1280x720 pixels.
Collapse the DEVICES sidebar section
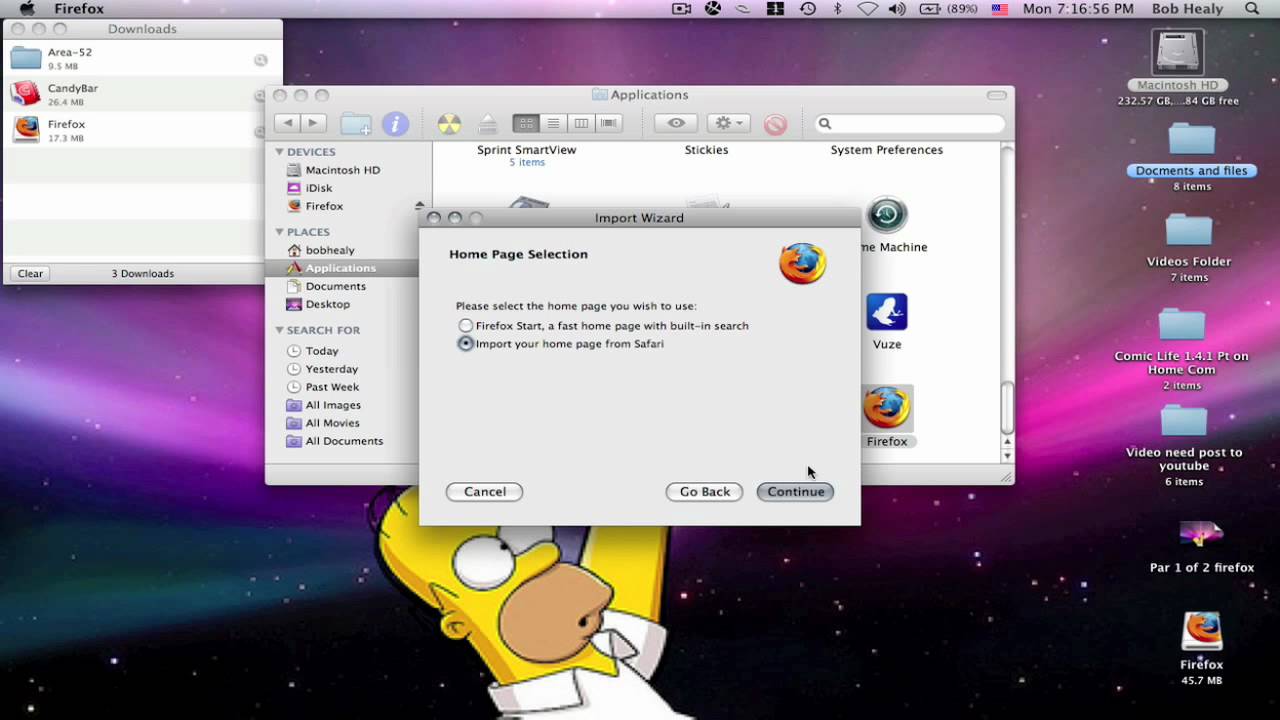point(280,152)
